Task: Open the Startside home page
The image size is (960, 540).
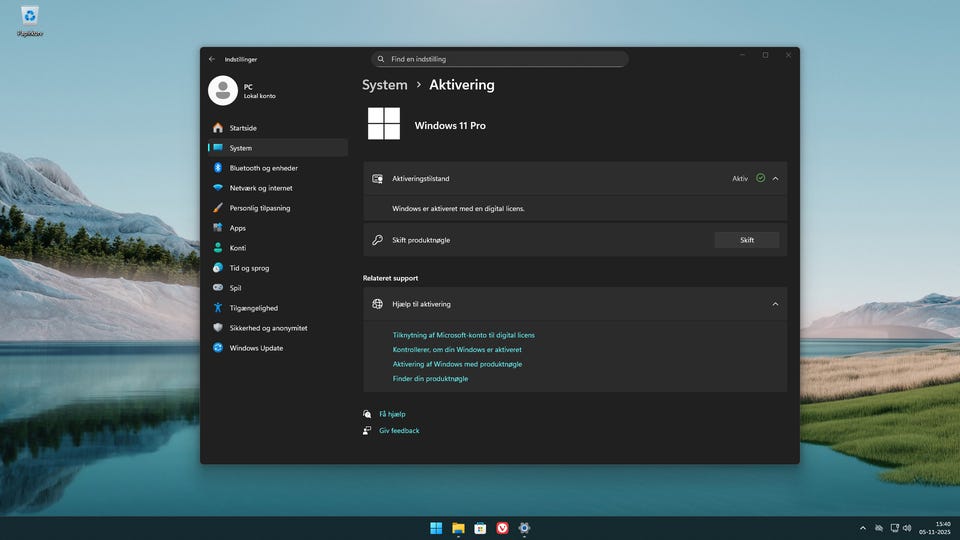Action: tap(243, 128)
